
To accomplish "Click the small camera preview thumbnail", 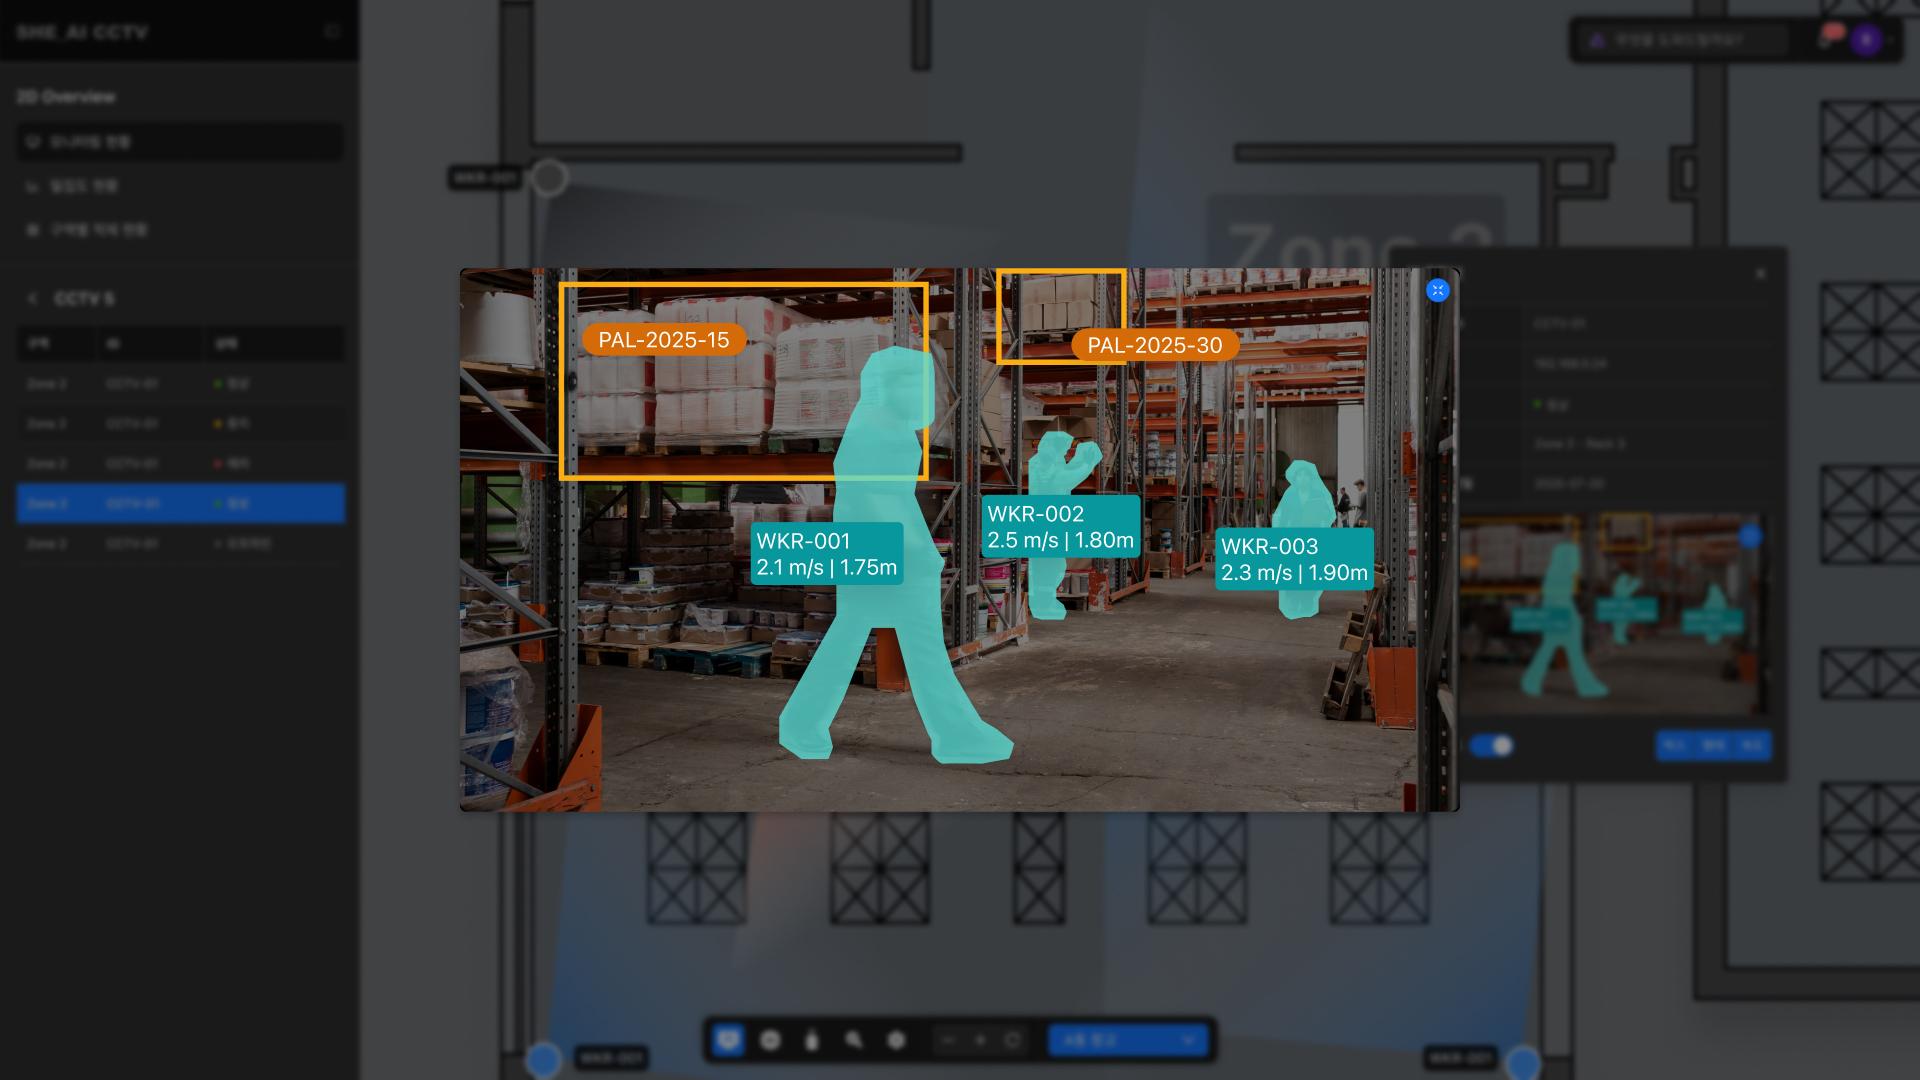I will pyautogui.click(x=1610, y=615).
